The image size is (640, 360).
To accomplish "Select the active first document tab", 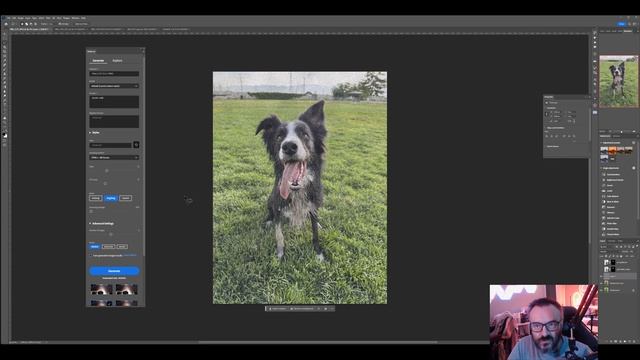I will 29,29.
